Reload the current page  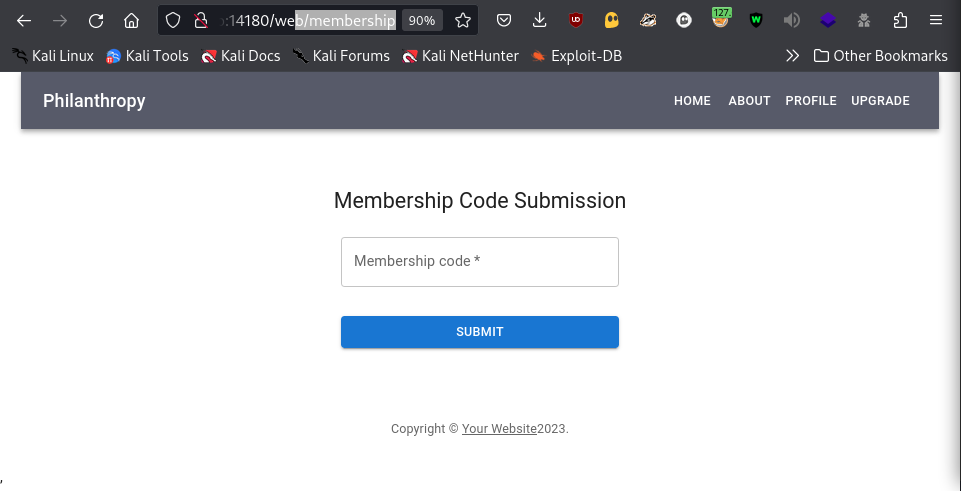pyautogui.click(x=96, y=21)
